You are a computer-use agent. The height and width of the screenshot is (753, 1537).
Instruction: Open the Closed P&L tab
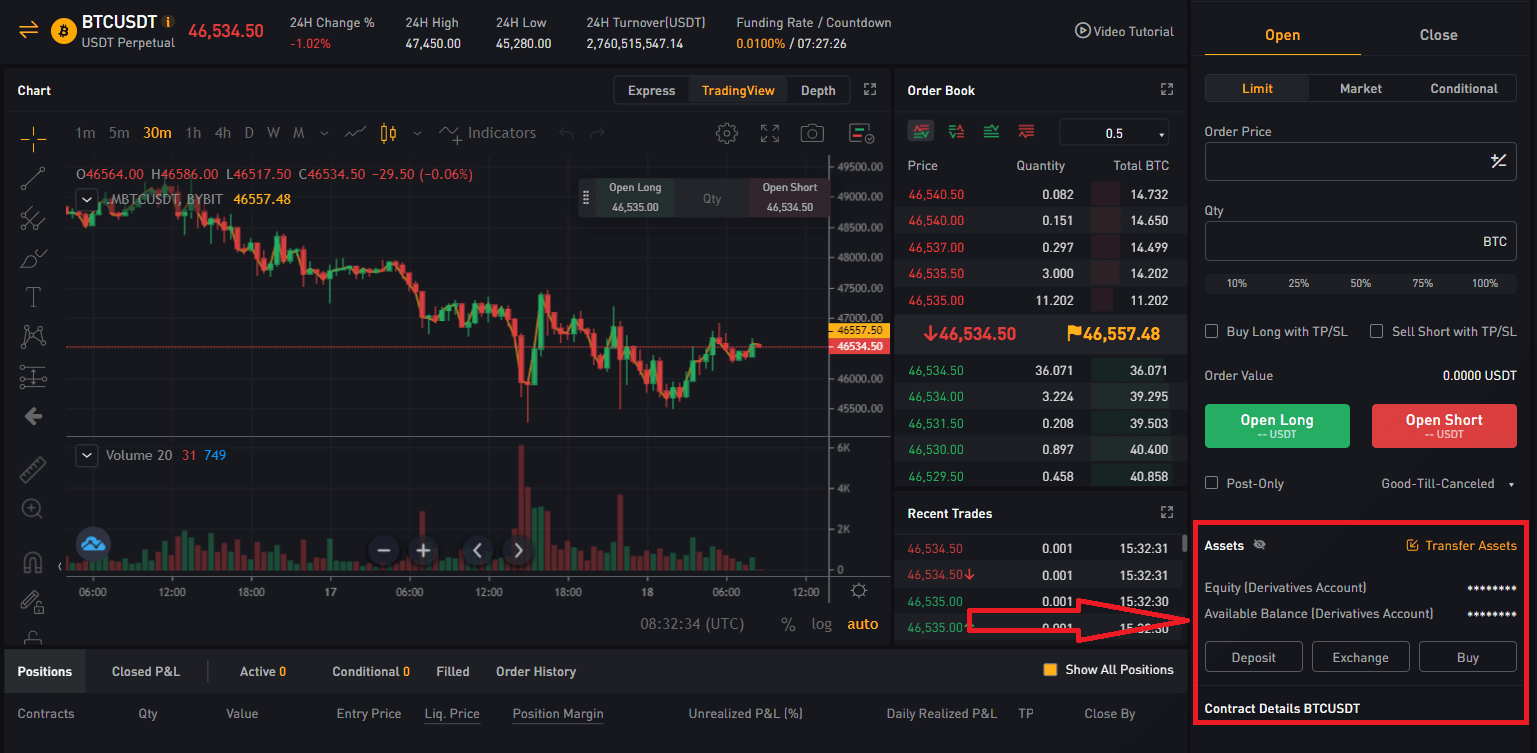145,671
